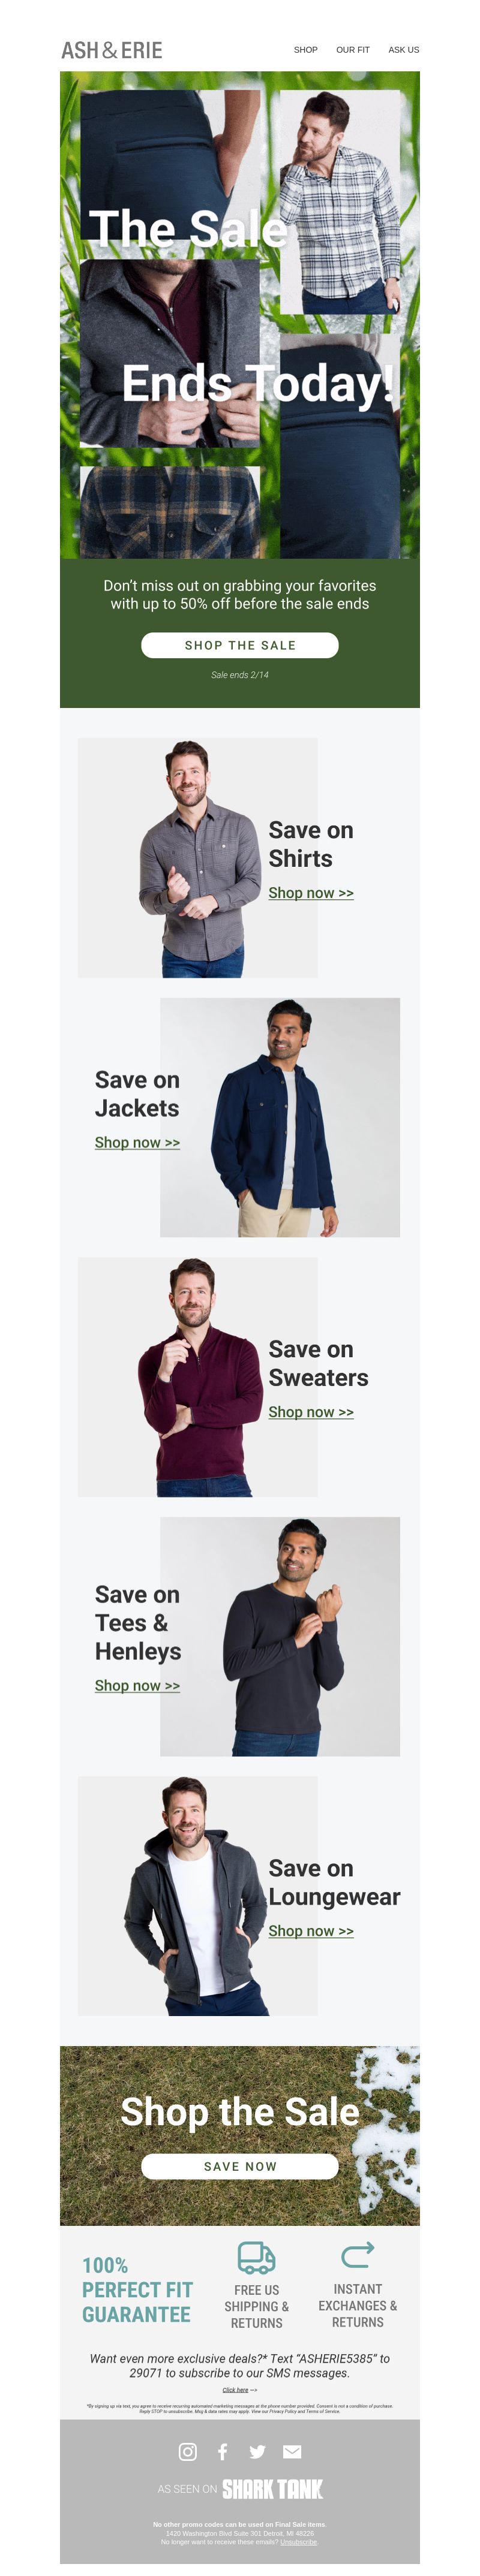Click the instant exchanges arrow icon
480x2576 pixels.
pos(357,2254)
